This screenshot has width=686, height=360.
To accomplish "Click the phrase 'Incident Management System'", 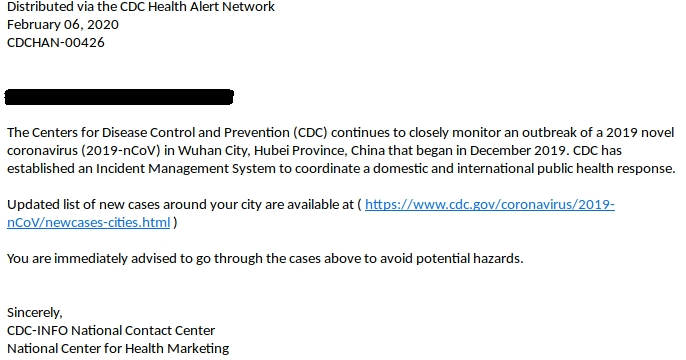I will click(x=186, y=168).
